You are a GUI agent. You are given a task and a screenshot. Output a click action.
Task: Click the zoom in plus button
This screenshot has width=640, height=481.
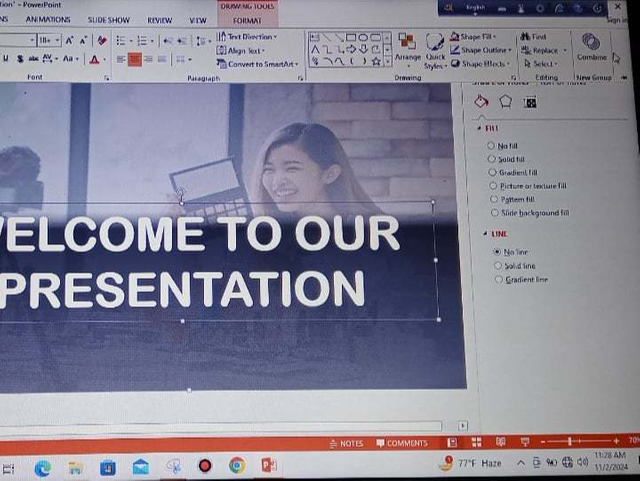[616, 441]
